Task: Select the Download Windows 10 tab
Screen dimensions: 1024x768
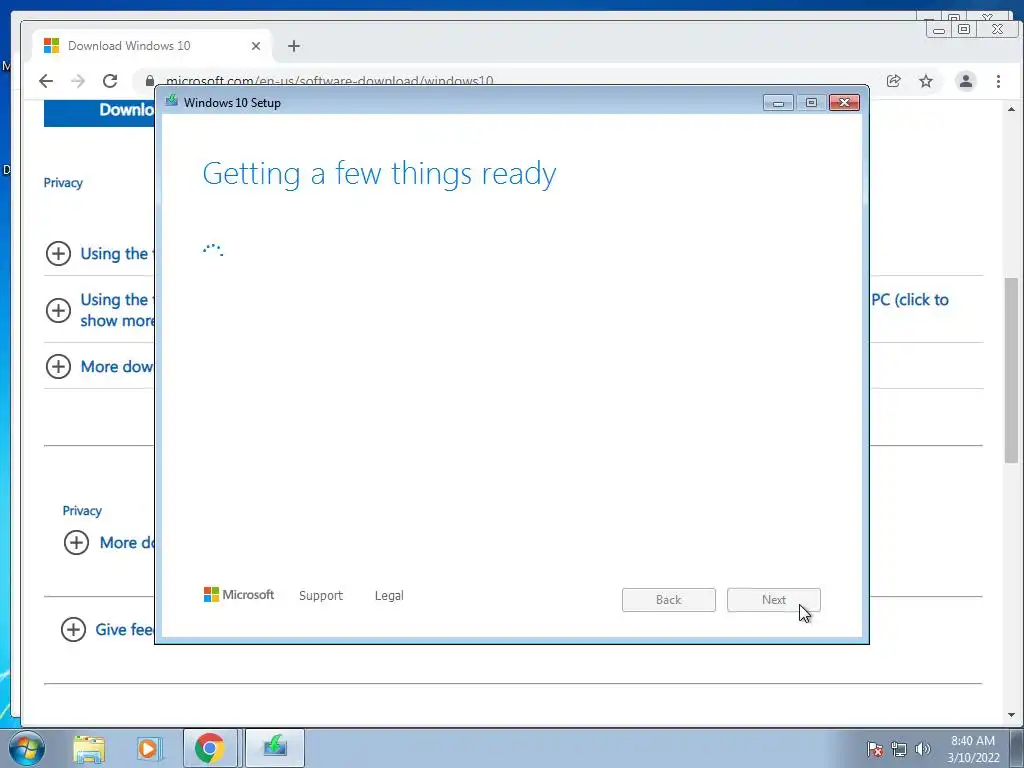Action: pyautogui.click(x=150, y=46)
